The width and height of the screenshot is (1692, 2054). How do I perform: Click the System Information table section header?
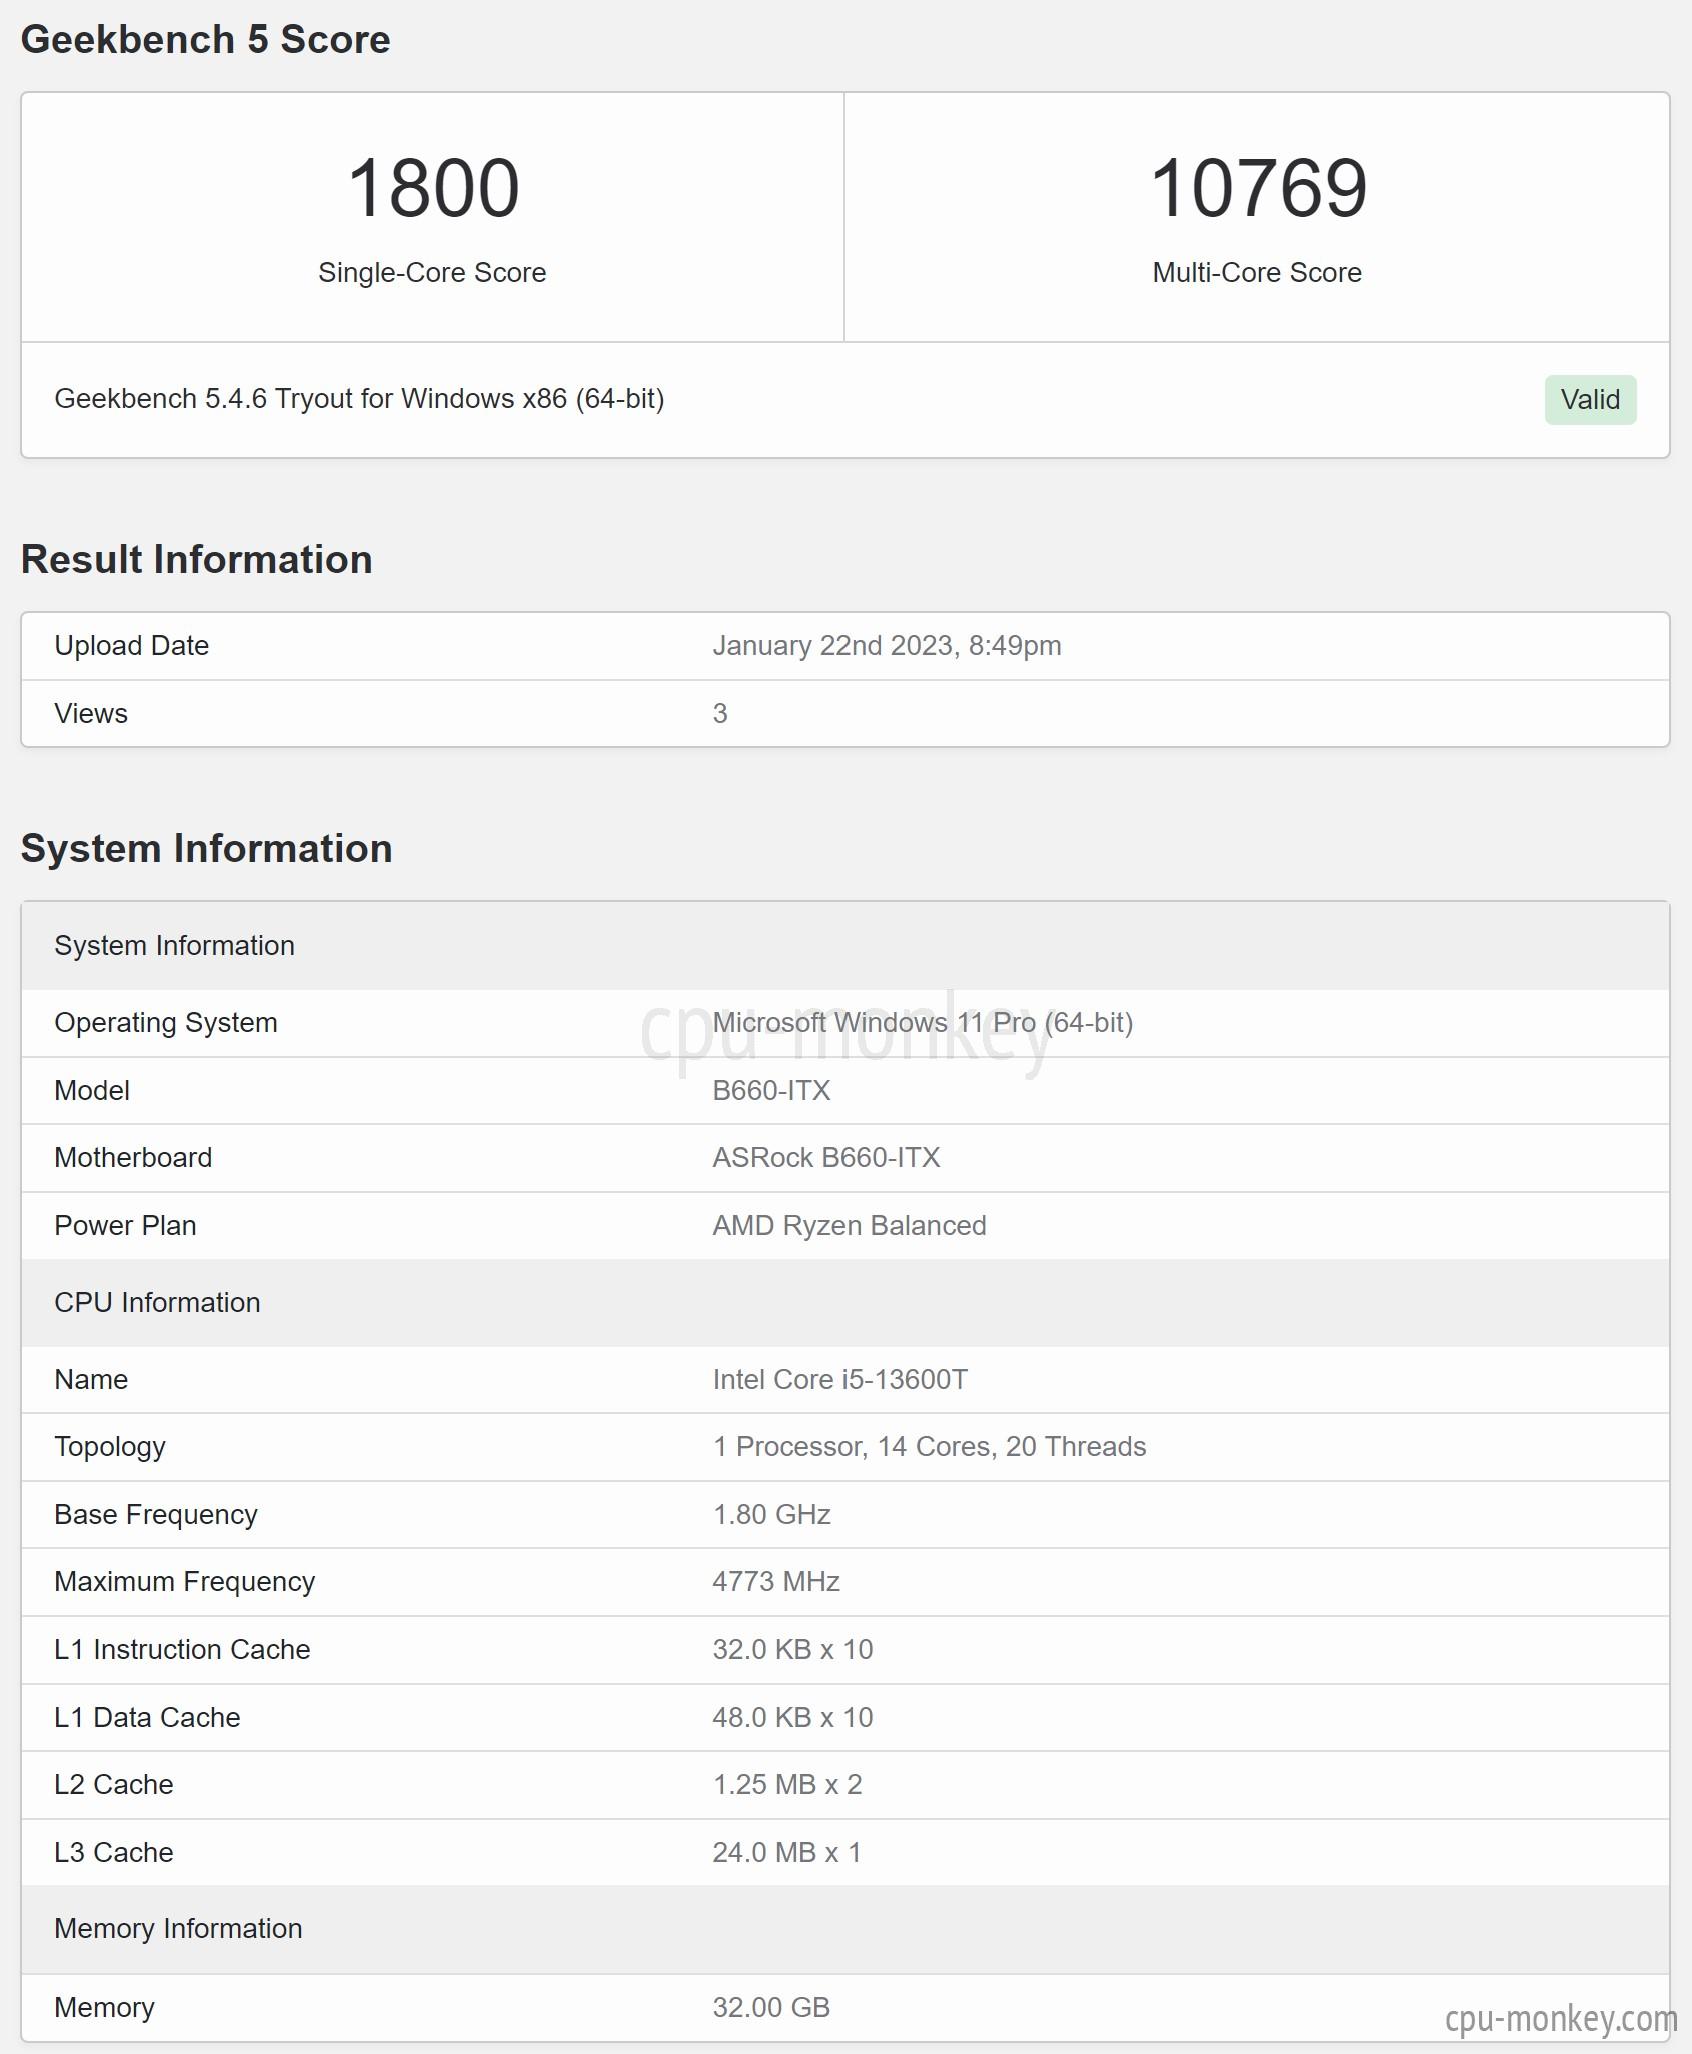[846, 946]
